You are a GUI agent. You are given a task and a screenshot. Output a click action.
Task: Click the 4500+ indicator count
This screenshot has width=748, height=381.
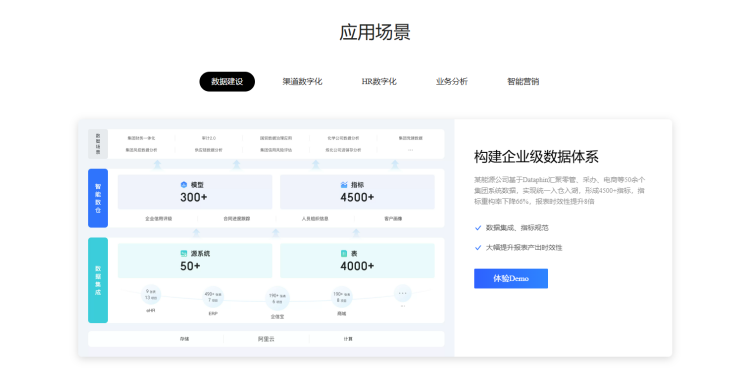pos(357,197)
